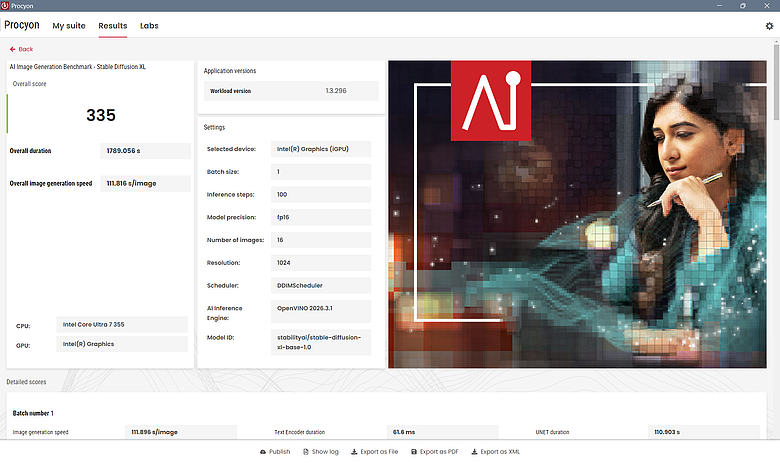Click the Export as File download icon

tap(354, 452)
